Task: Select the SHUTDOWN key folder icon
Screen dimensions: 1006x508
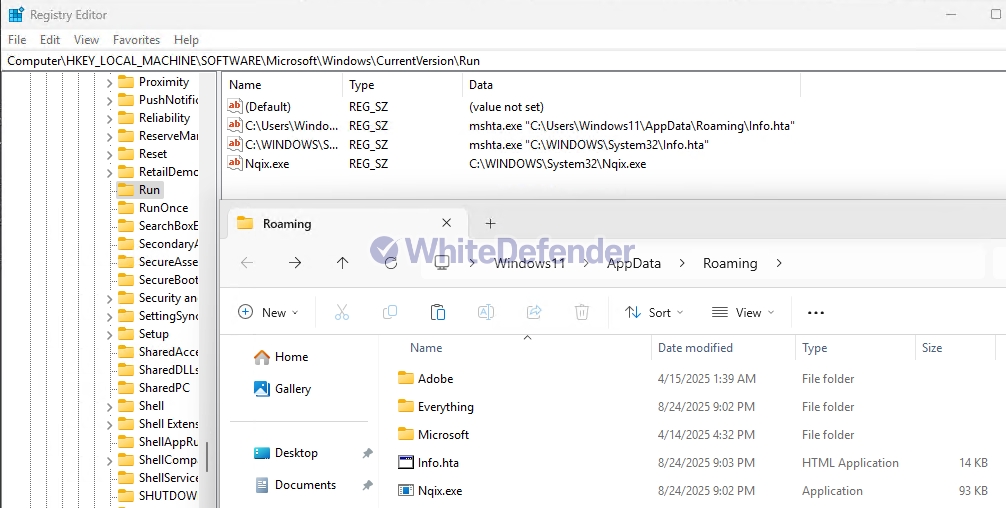Action: tap(126, 496)
